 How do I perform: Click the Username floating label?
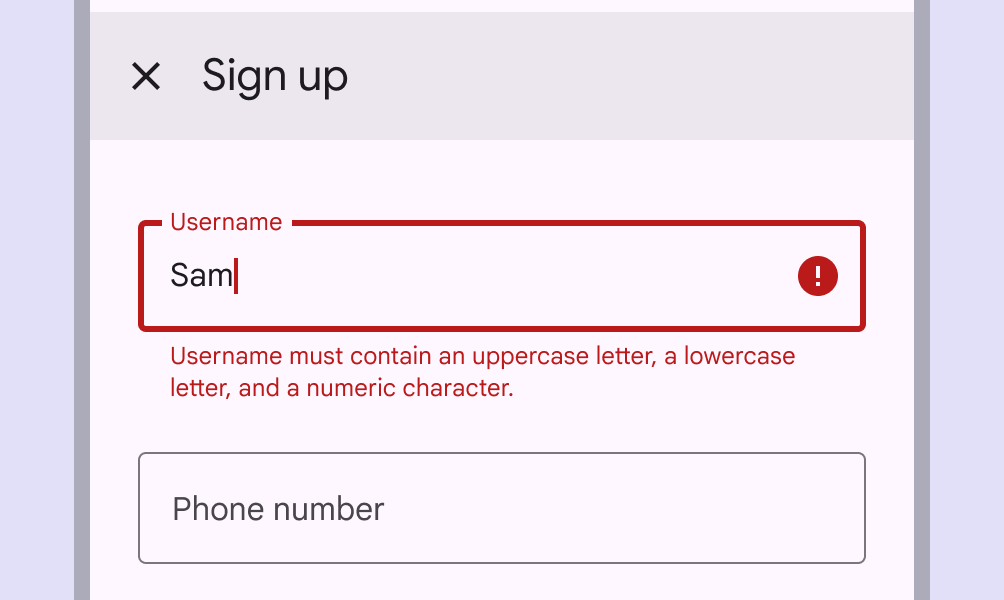pyautogui.click(x=226, y=221)
